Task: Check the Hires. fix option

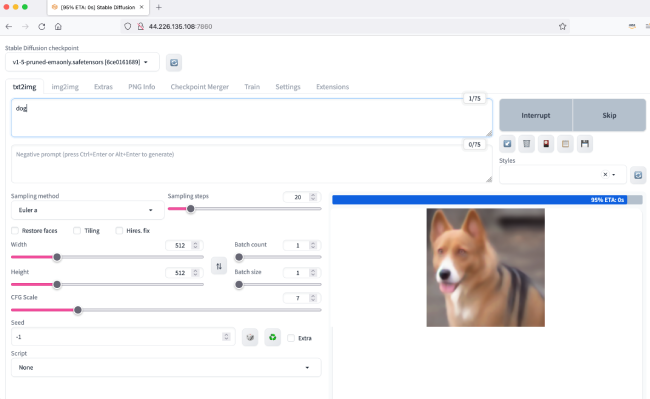Action: 119,230
